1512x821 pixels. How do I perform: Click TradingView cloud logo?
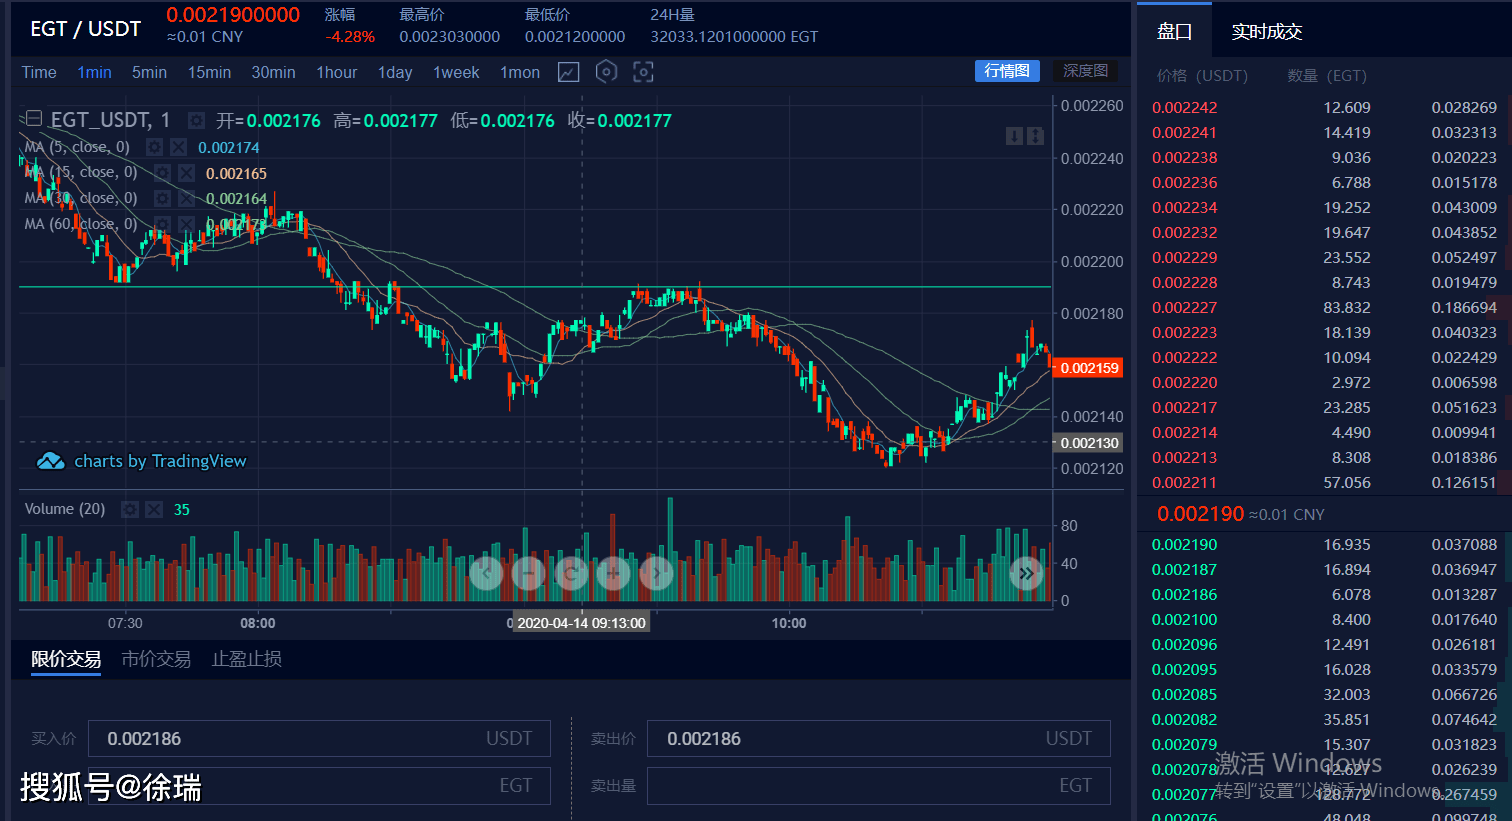50,461
